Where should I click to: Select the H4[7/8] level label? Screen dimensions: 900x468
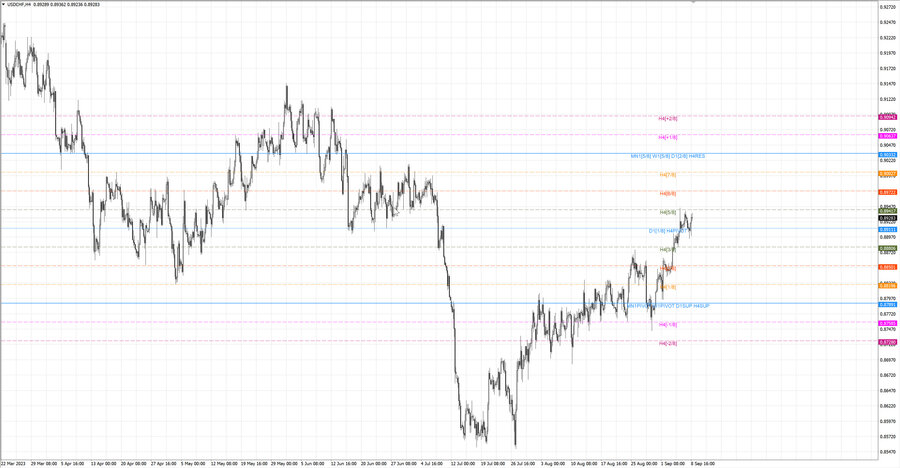coord(668,175)
